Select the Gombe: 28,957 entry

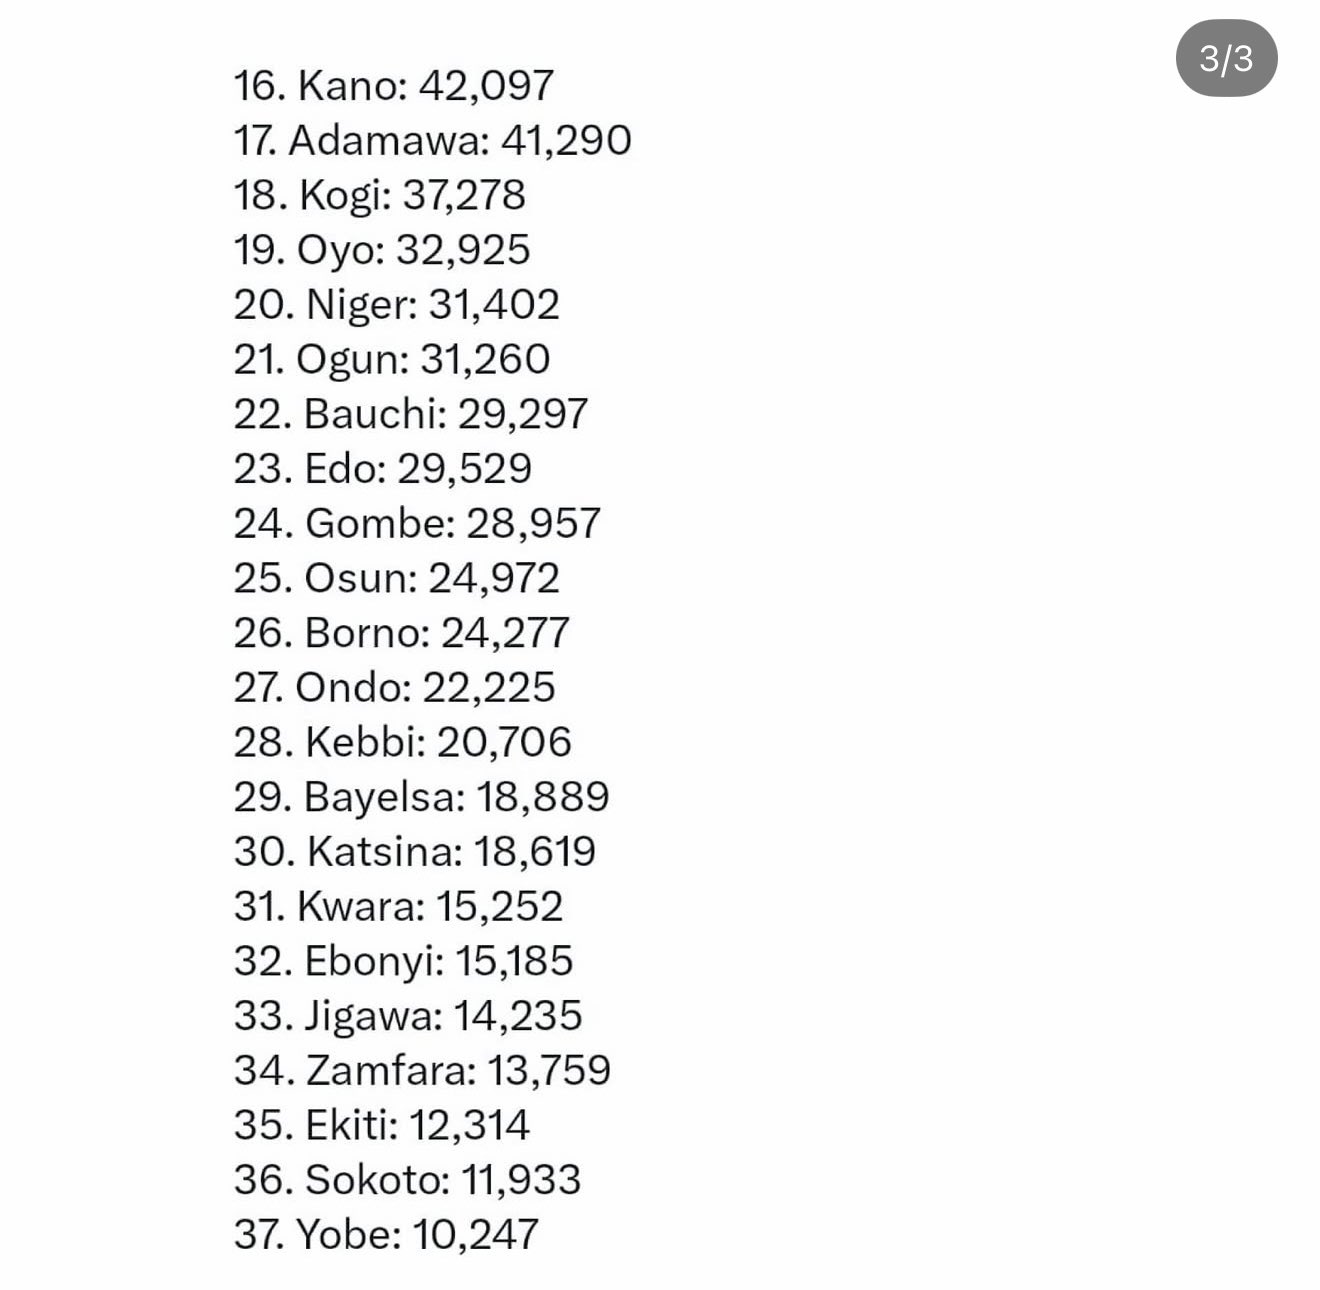417,524
